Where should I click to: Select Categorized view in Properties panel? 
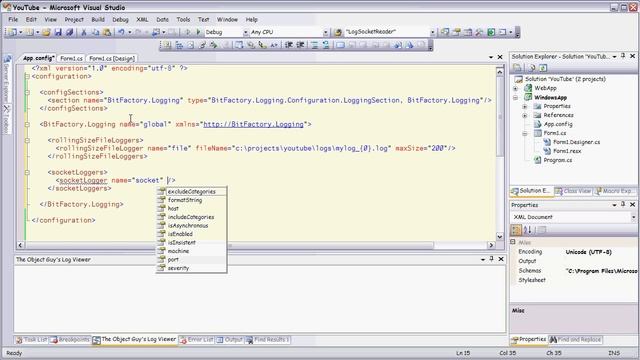pos(516,230)
